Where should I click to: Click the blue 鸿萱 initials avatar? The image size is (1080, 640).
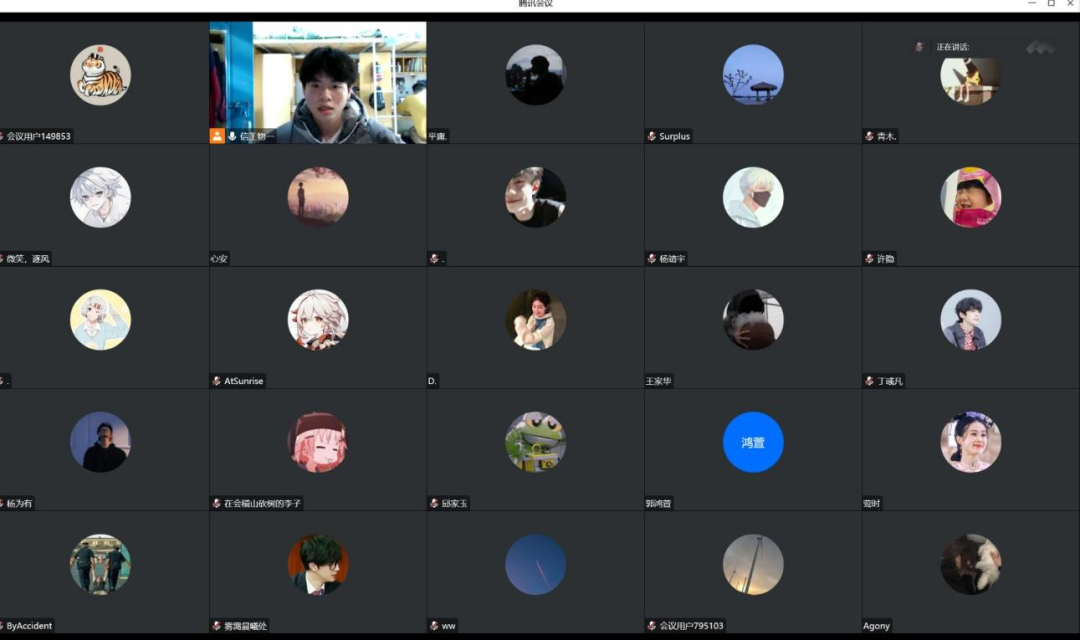click(x=752, y=442)
